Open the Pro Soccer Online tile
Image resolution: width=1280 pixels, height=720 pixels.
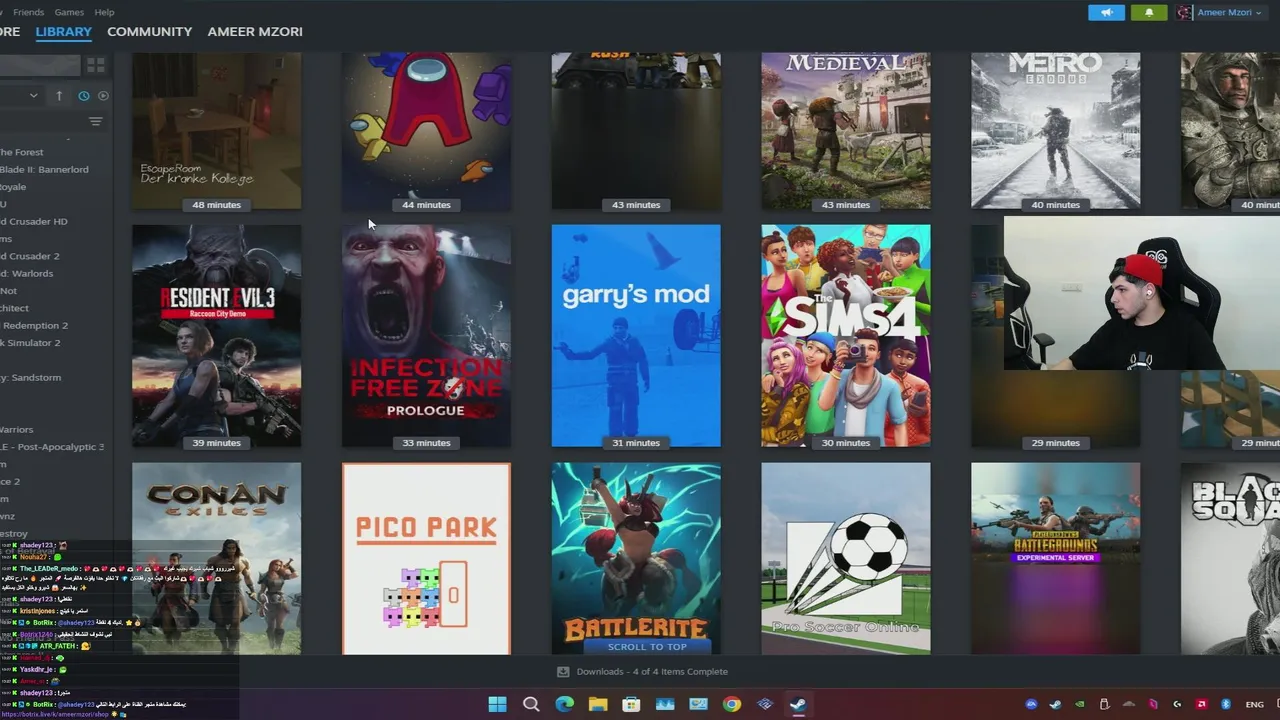coord(845,558)
